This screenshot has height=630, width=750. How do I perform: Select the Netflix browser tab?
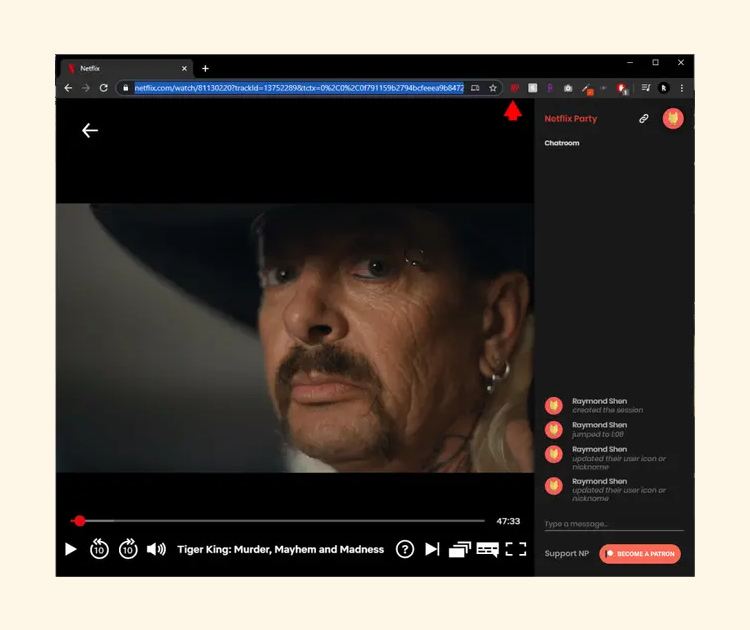(x=127, y=68)
